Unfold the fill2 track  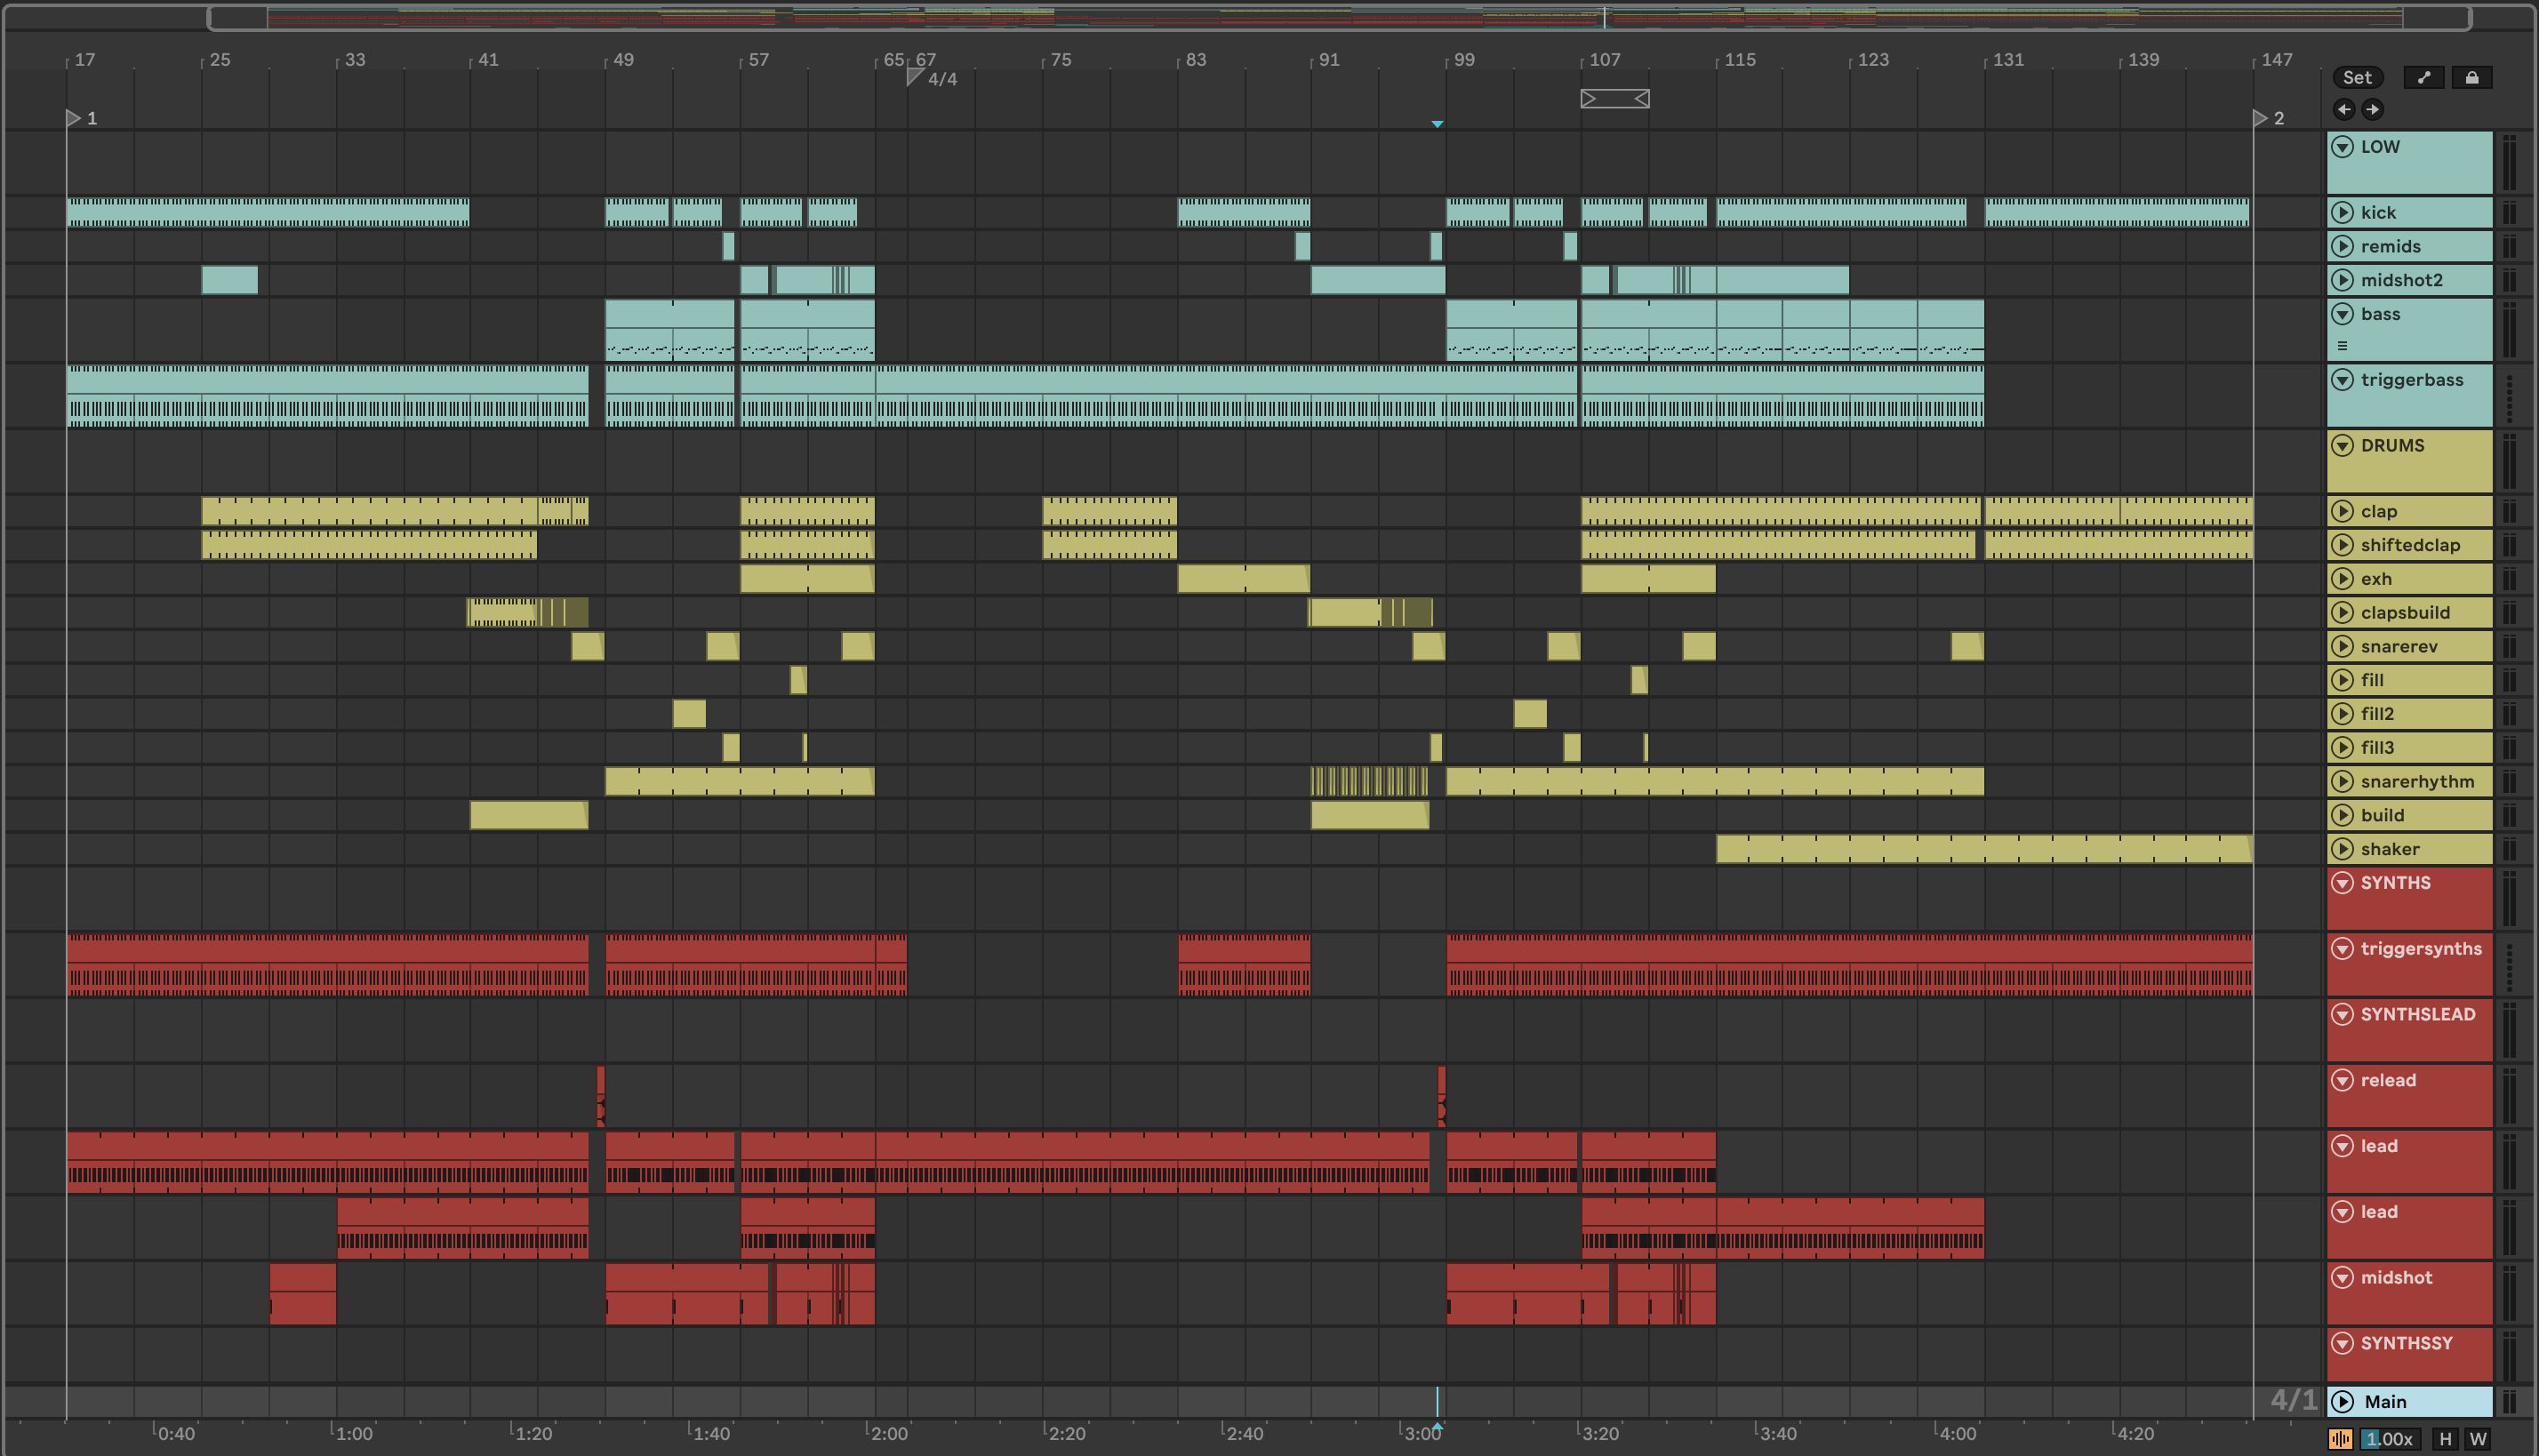[x=2343, y=714]
